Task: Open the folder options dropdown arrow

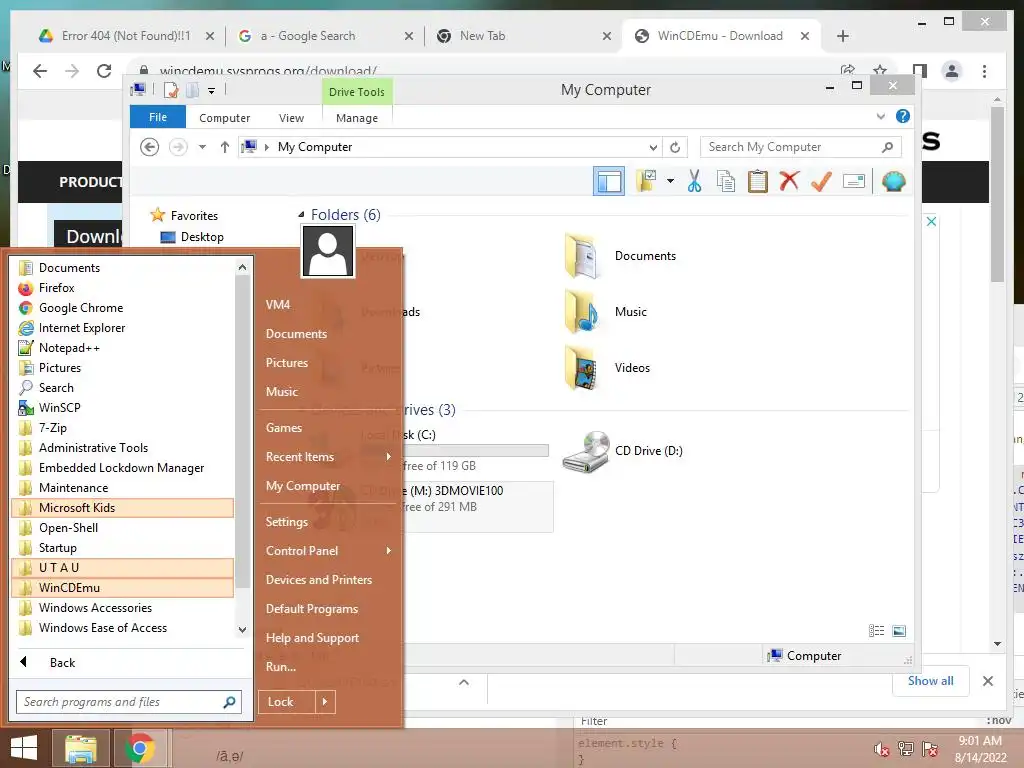Action: [670, 181]
